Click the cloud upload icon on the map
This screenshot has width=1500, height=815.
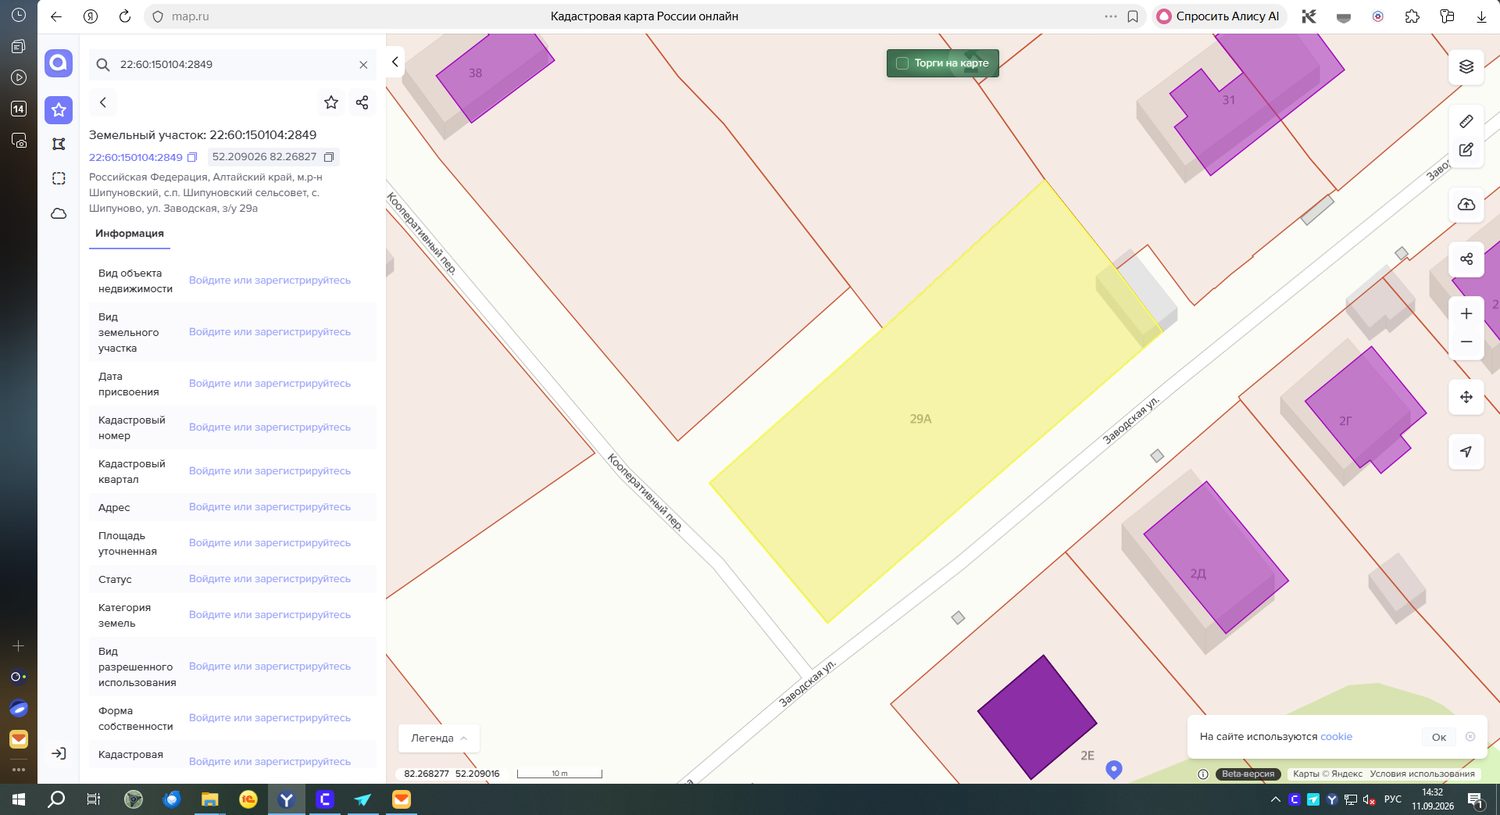click(x=1466, y=205)
